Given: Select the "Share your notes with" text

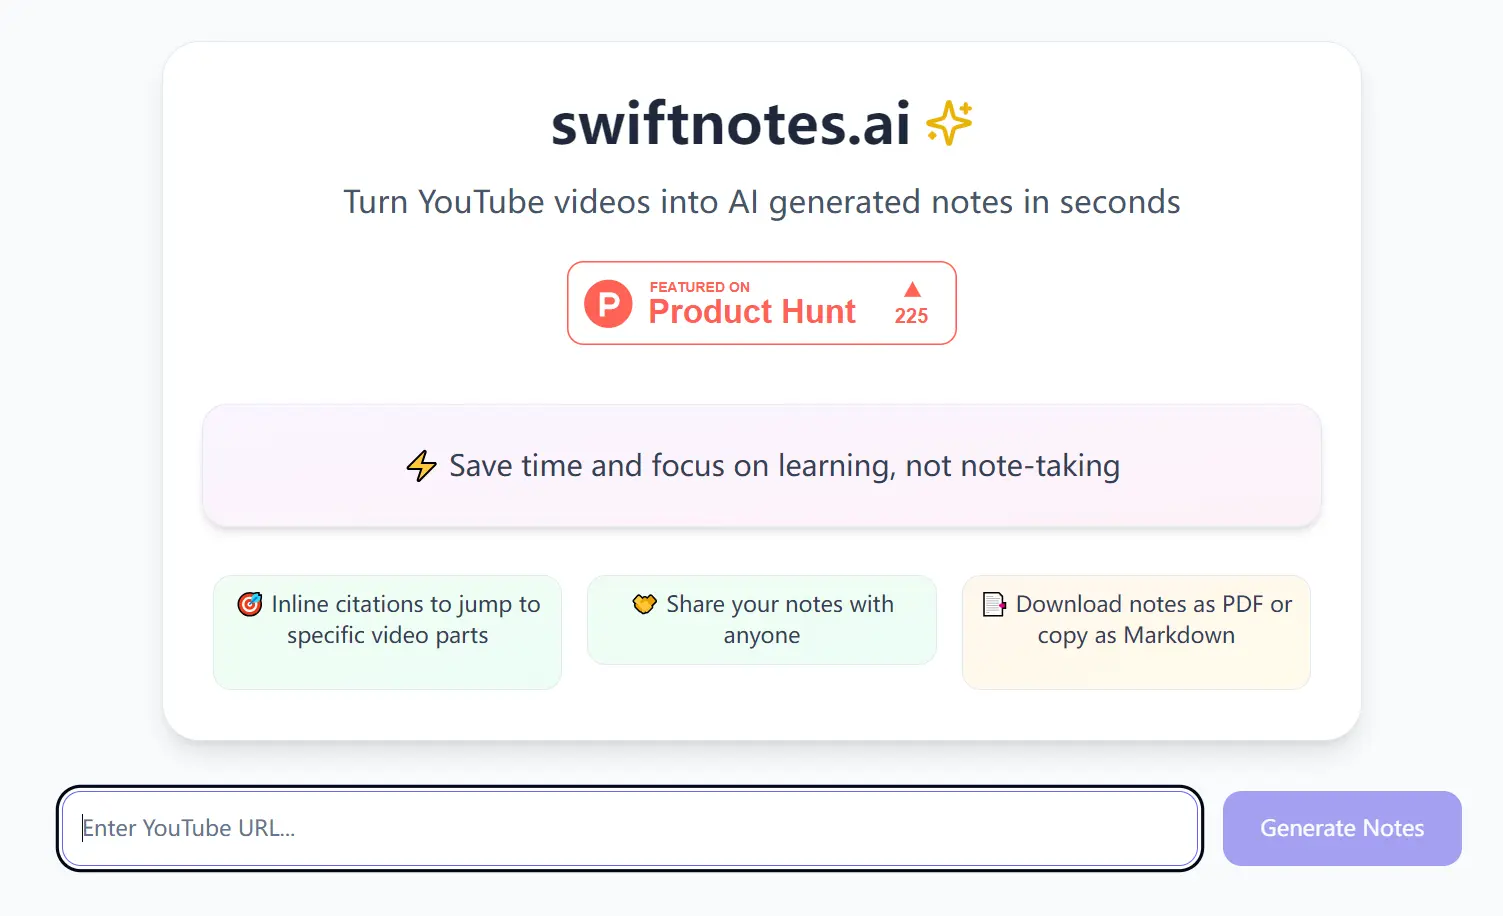Looking at the screenshot, I should point(780,604).
